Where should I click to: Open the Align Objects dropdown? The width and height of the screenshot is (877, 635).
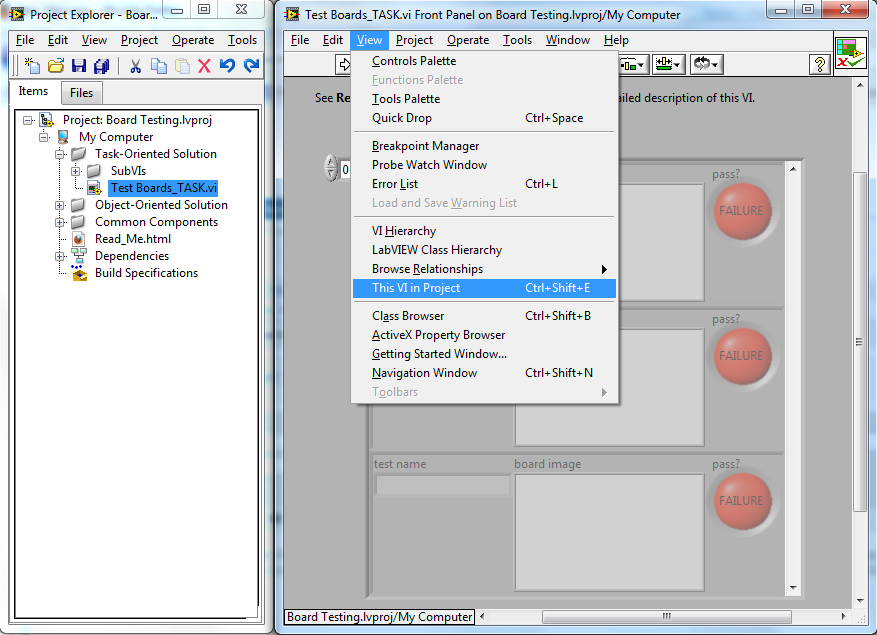[x=633, y=64]
